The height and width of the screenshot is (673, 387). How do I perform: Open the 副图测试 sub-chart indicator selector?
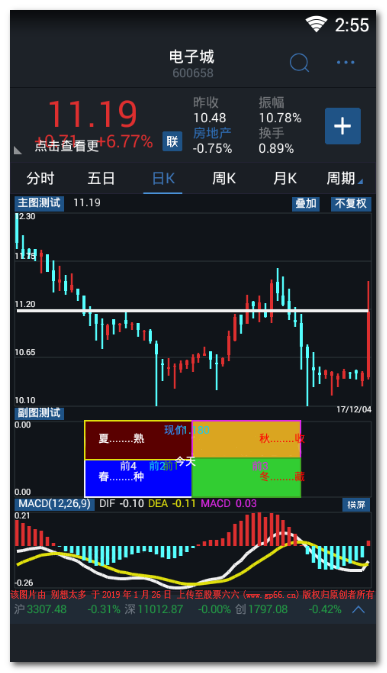click(x=39, y=413)
